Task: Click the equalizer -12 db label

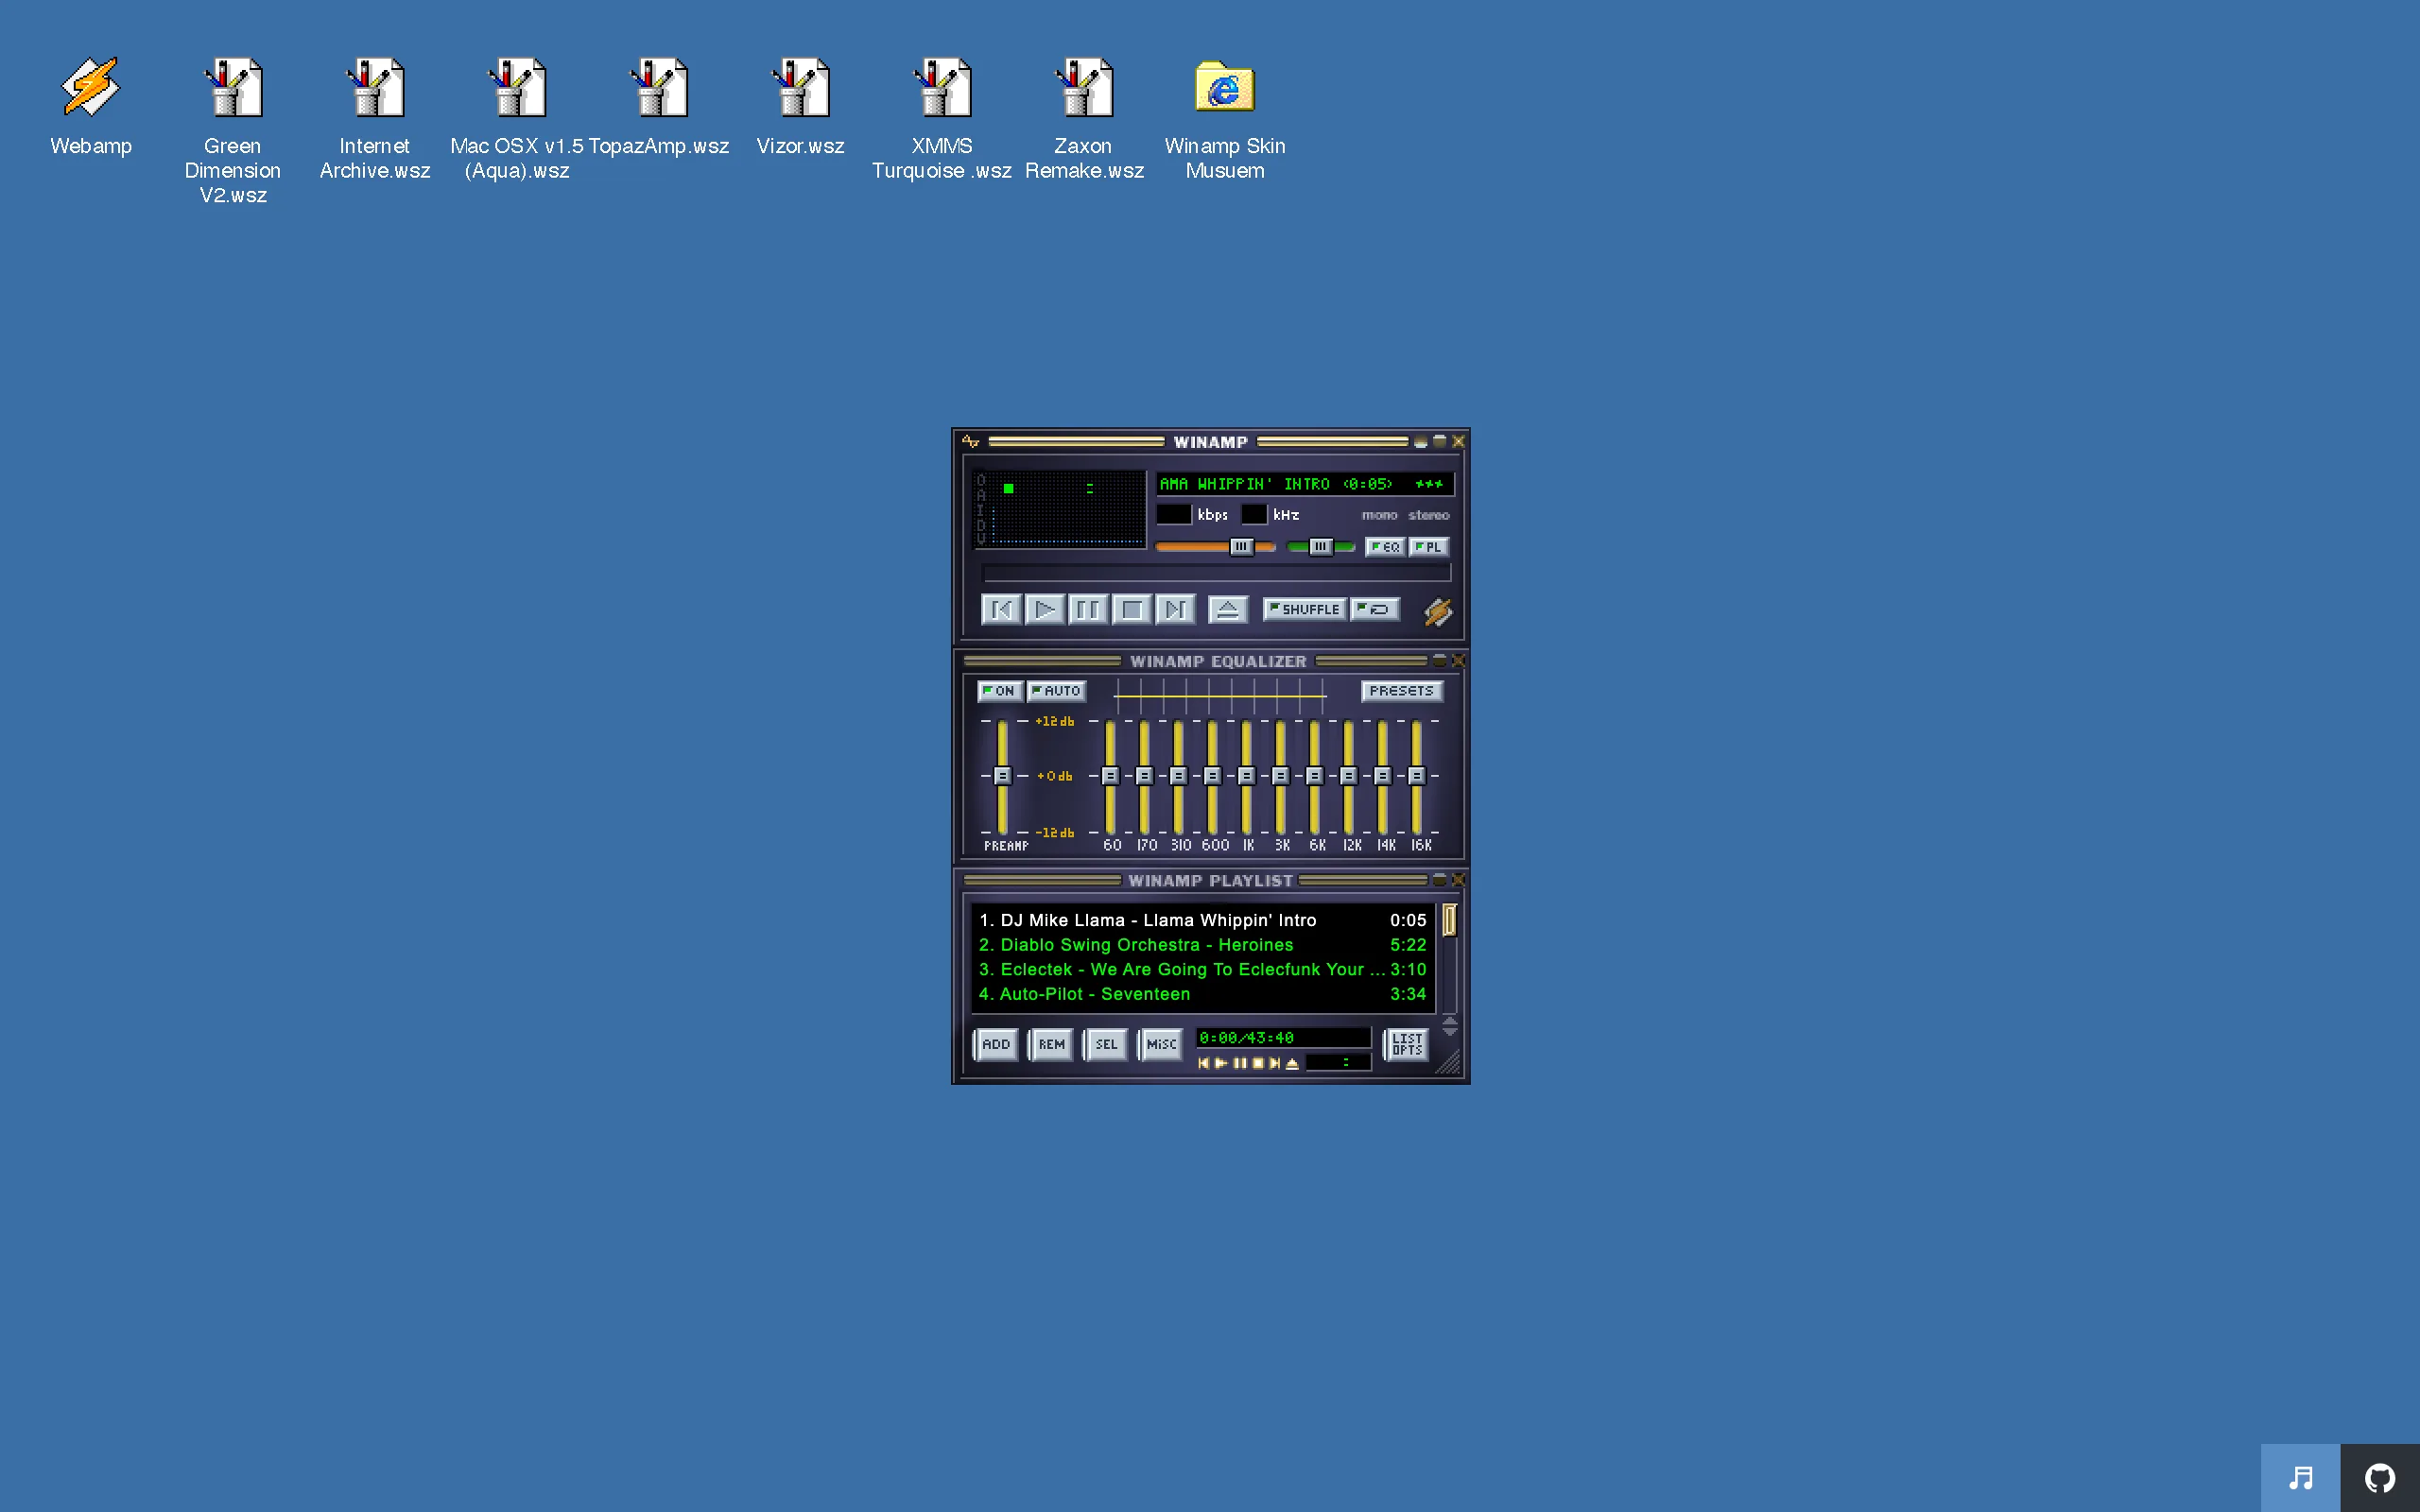Action: (x=1054, y=832)
